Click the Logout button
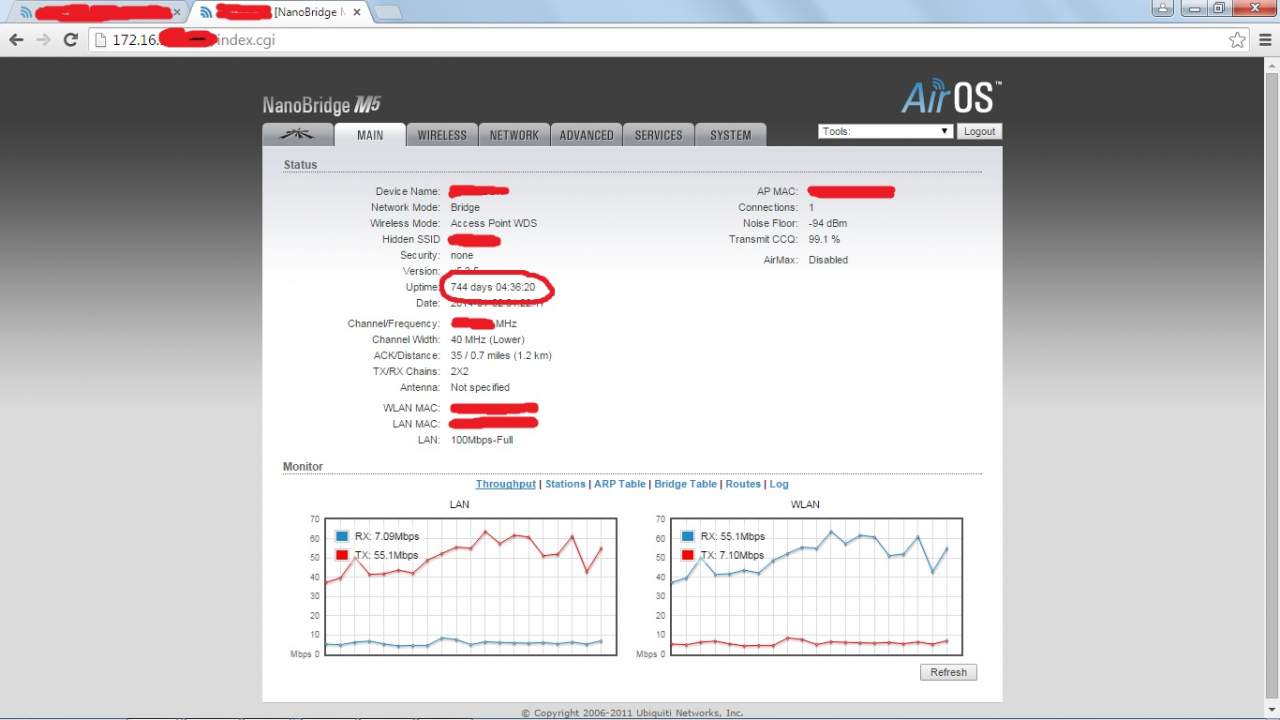Screen dimensions: 1280x720 (x=979, y=131)
